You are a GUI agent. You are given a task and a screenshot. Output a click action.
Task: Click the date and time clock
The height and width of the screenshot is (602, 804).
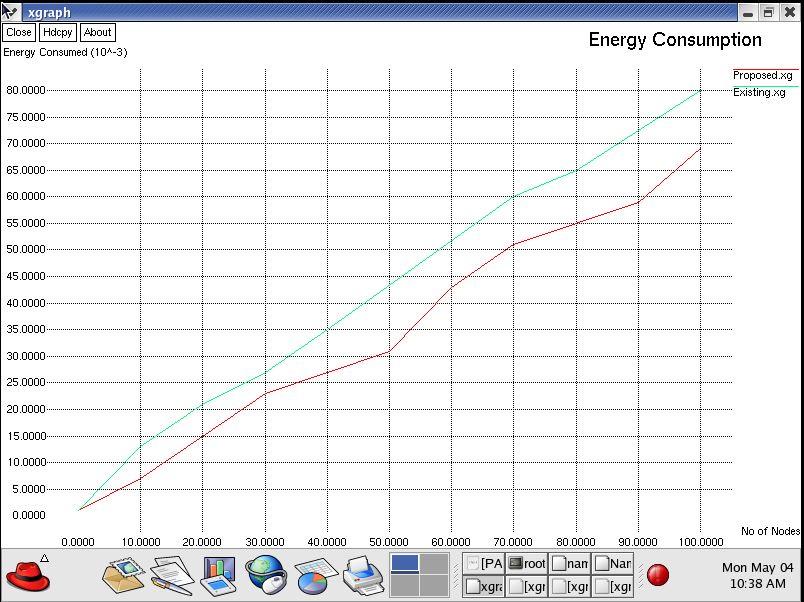(x=757, y=575)
